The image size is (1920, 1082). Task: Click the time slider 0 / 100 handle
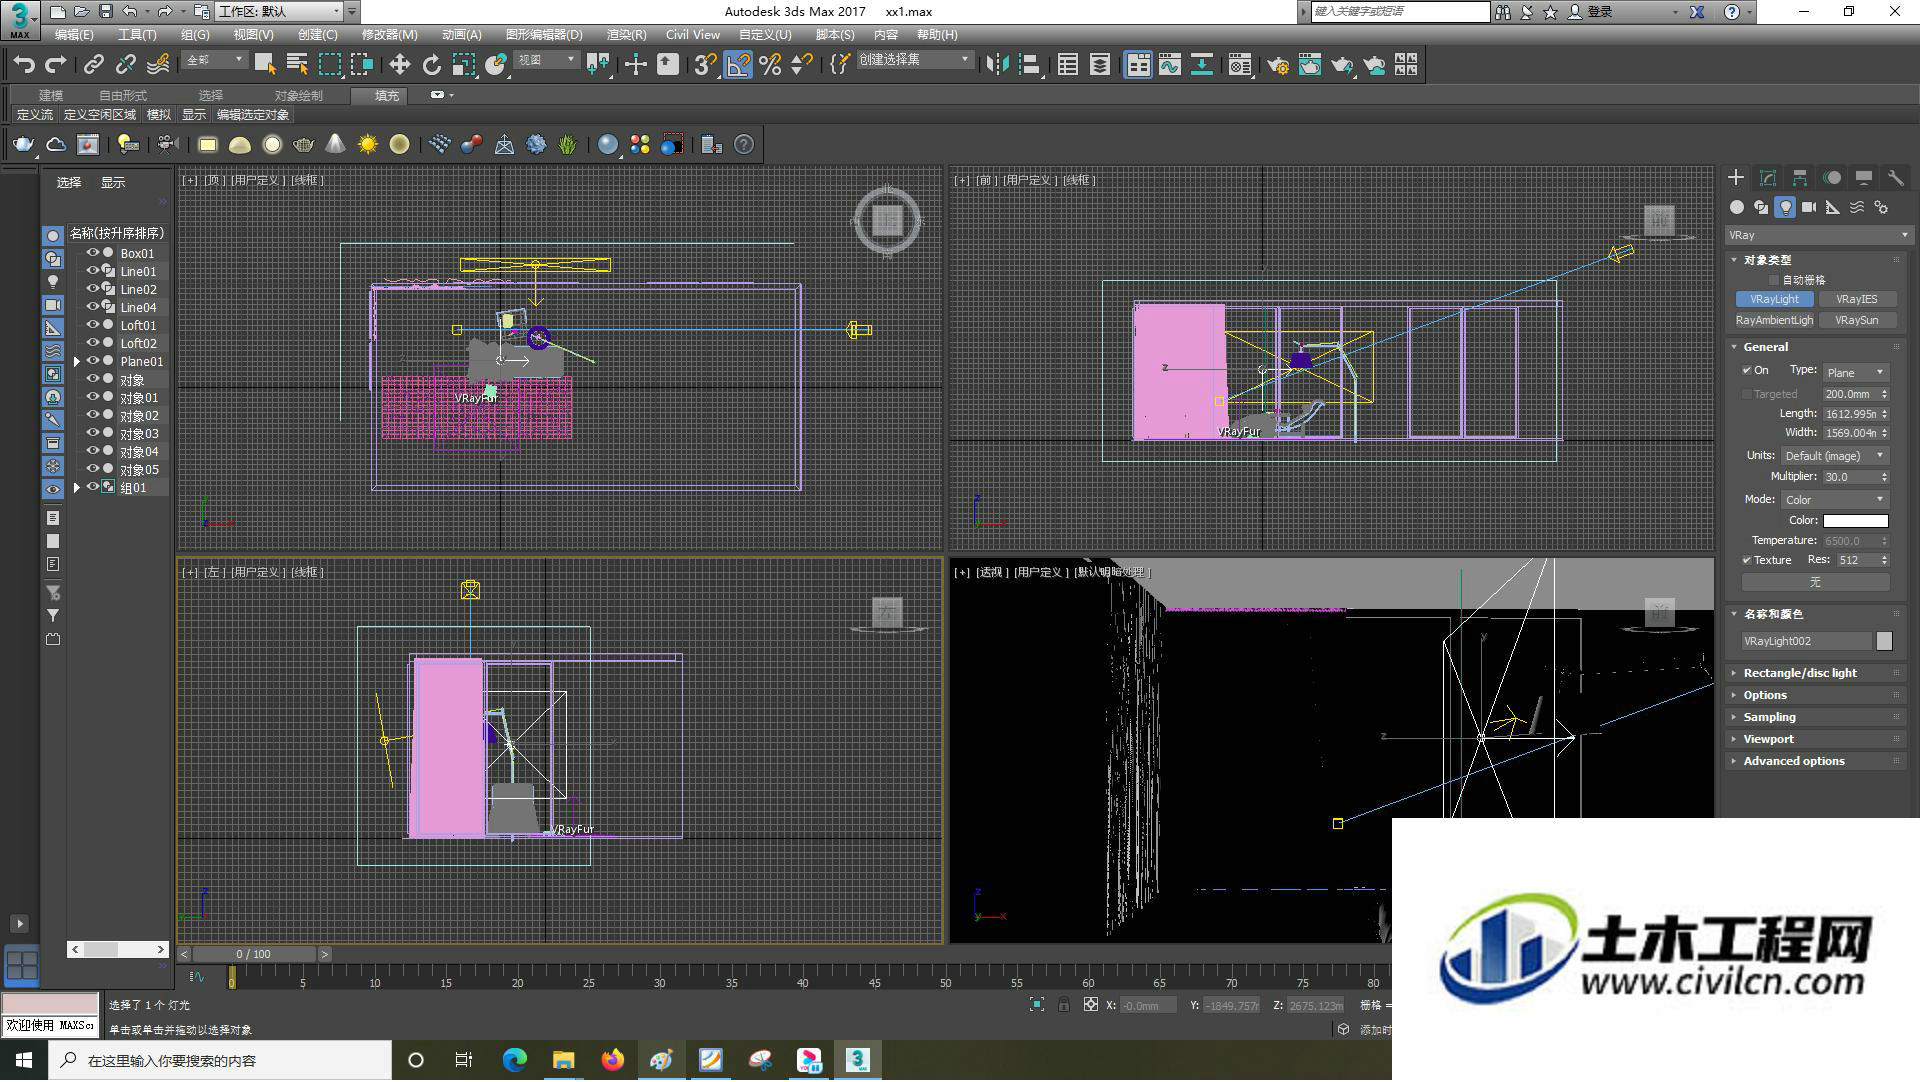(x=253, y=954)
